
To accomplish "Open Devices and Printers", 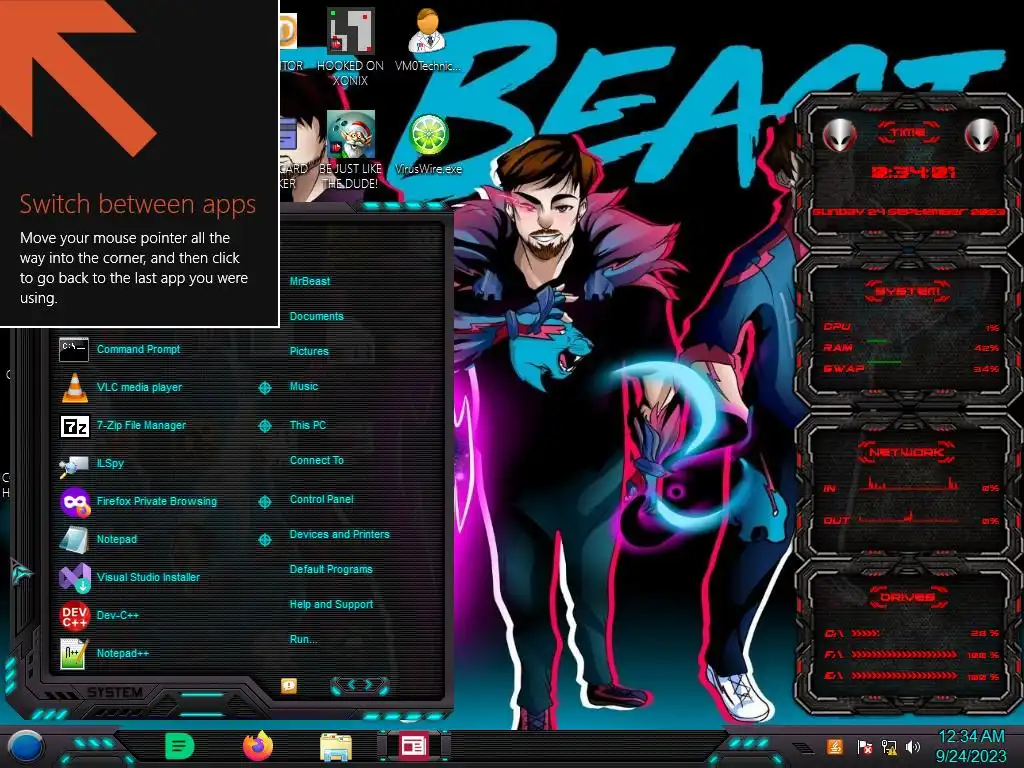I will pos(340,534).
